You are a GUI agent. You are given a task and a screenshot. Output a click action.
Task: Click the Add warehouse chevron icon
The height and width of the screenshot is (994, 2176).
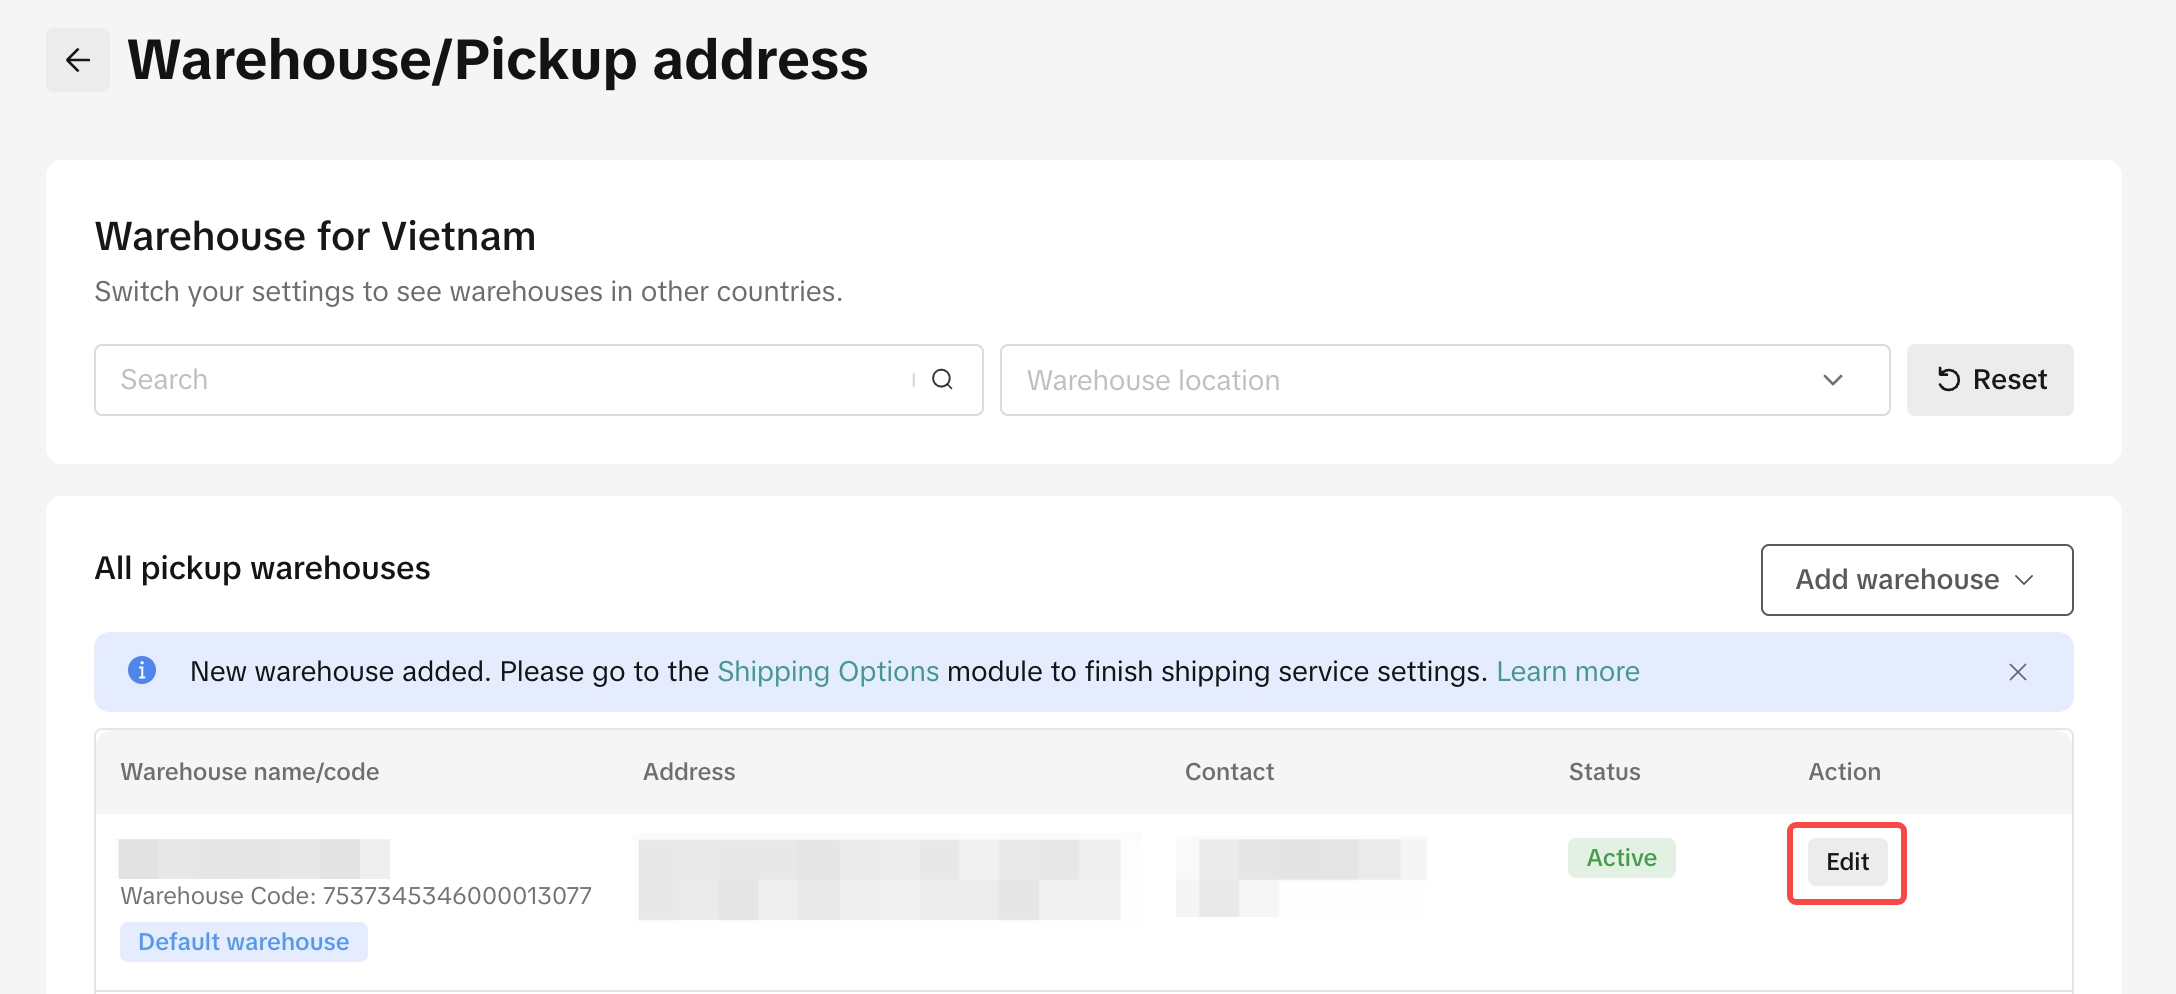[2025, 580]
